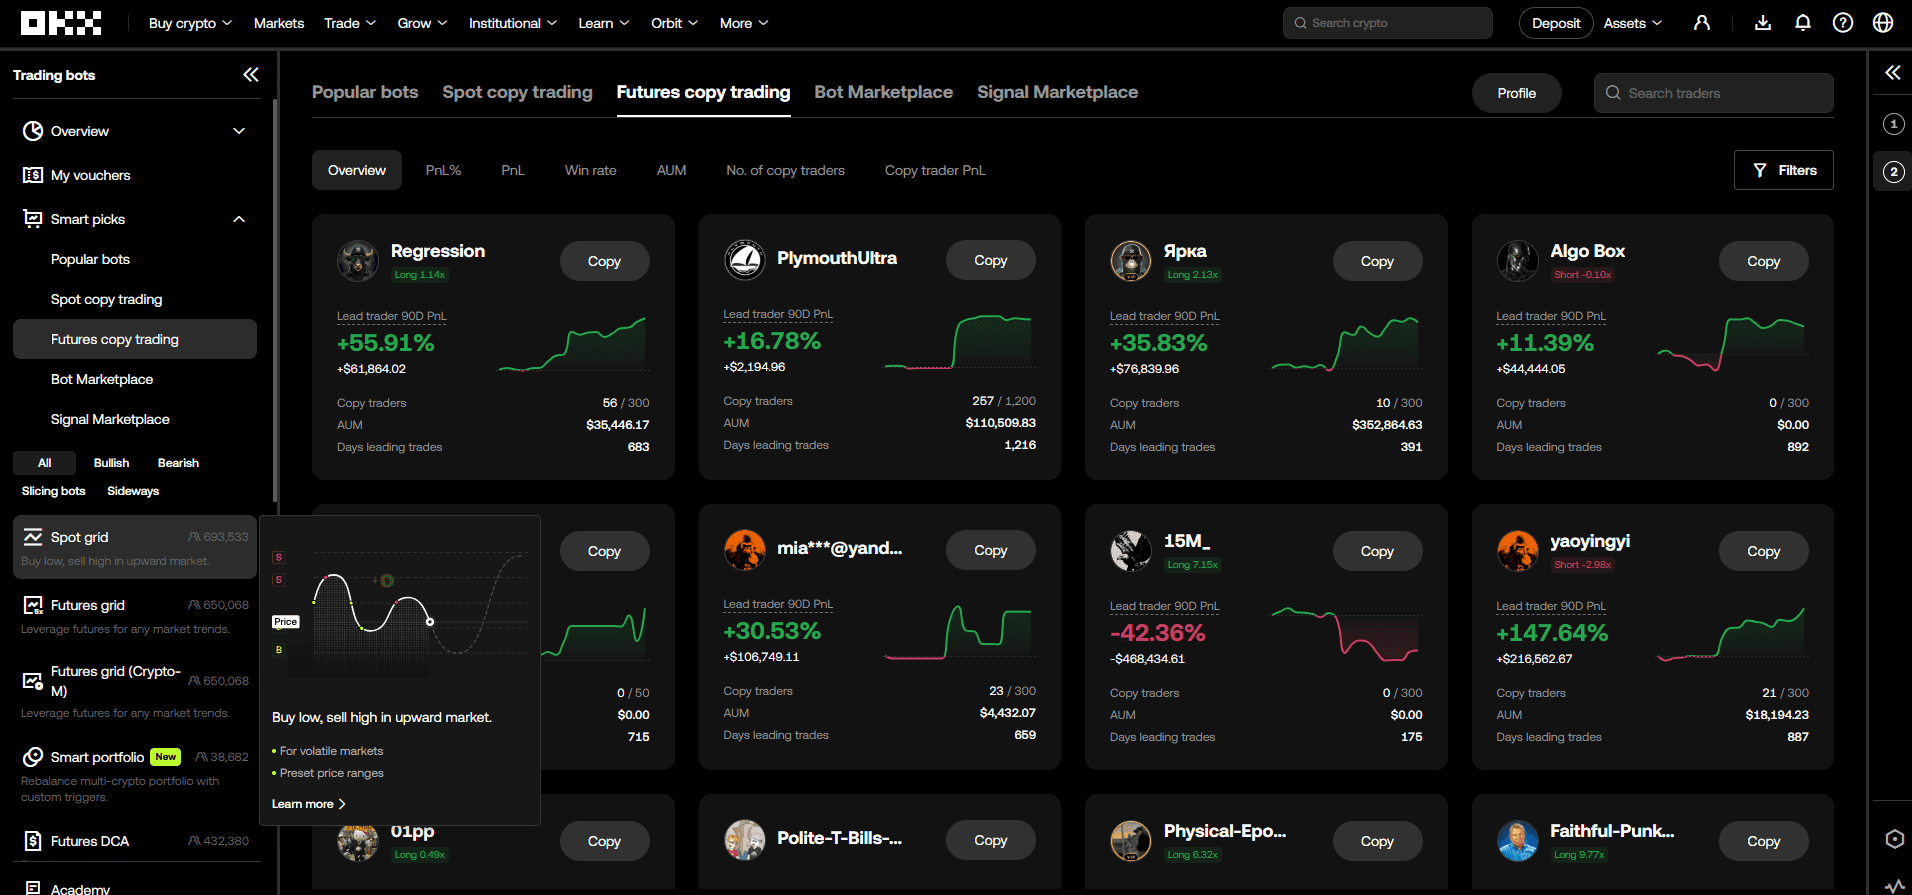Select the Bearish bots filter
Screen dimensions: 1912x895
tap(178, 463)
